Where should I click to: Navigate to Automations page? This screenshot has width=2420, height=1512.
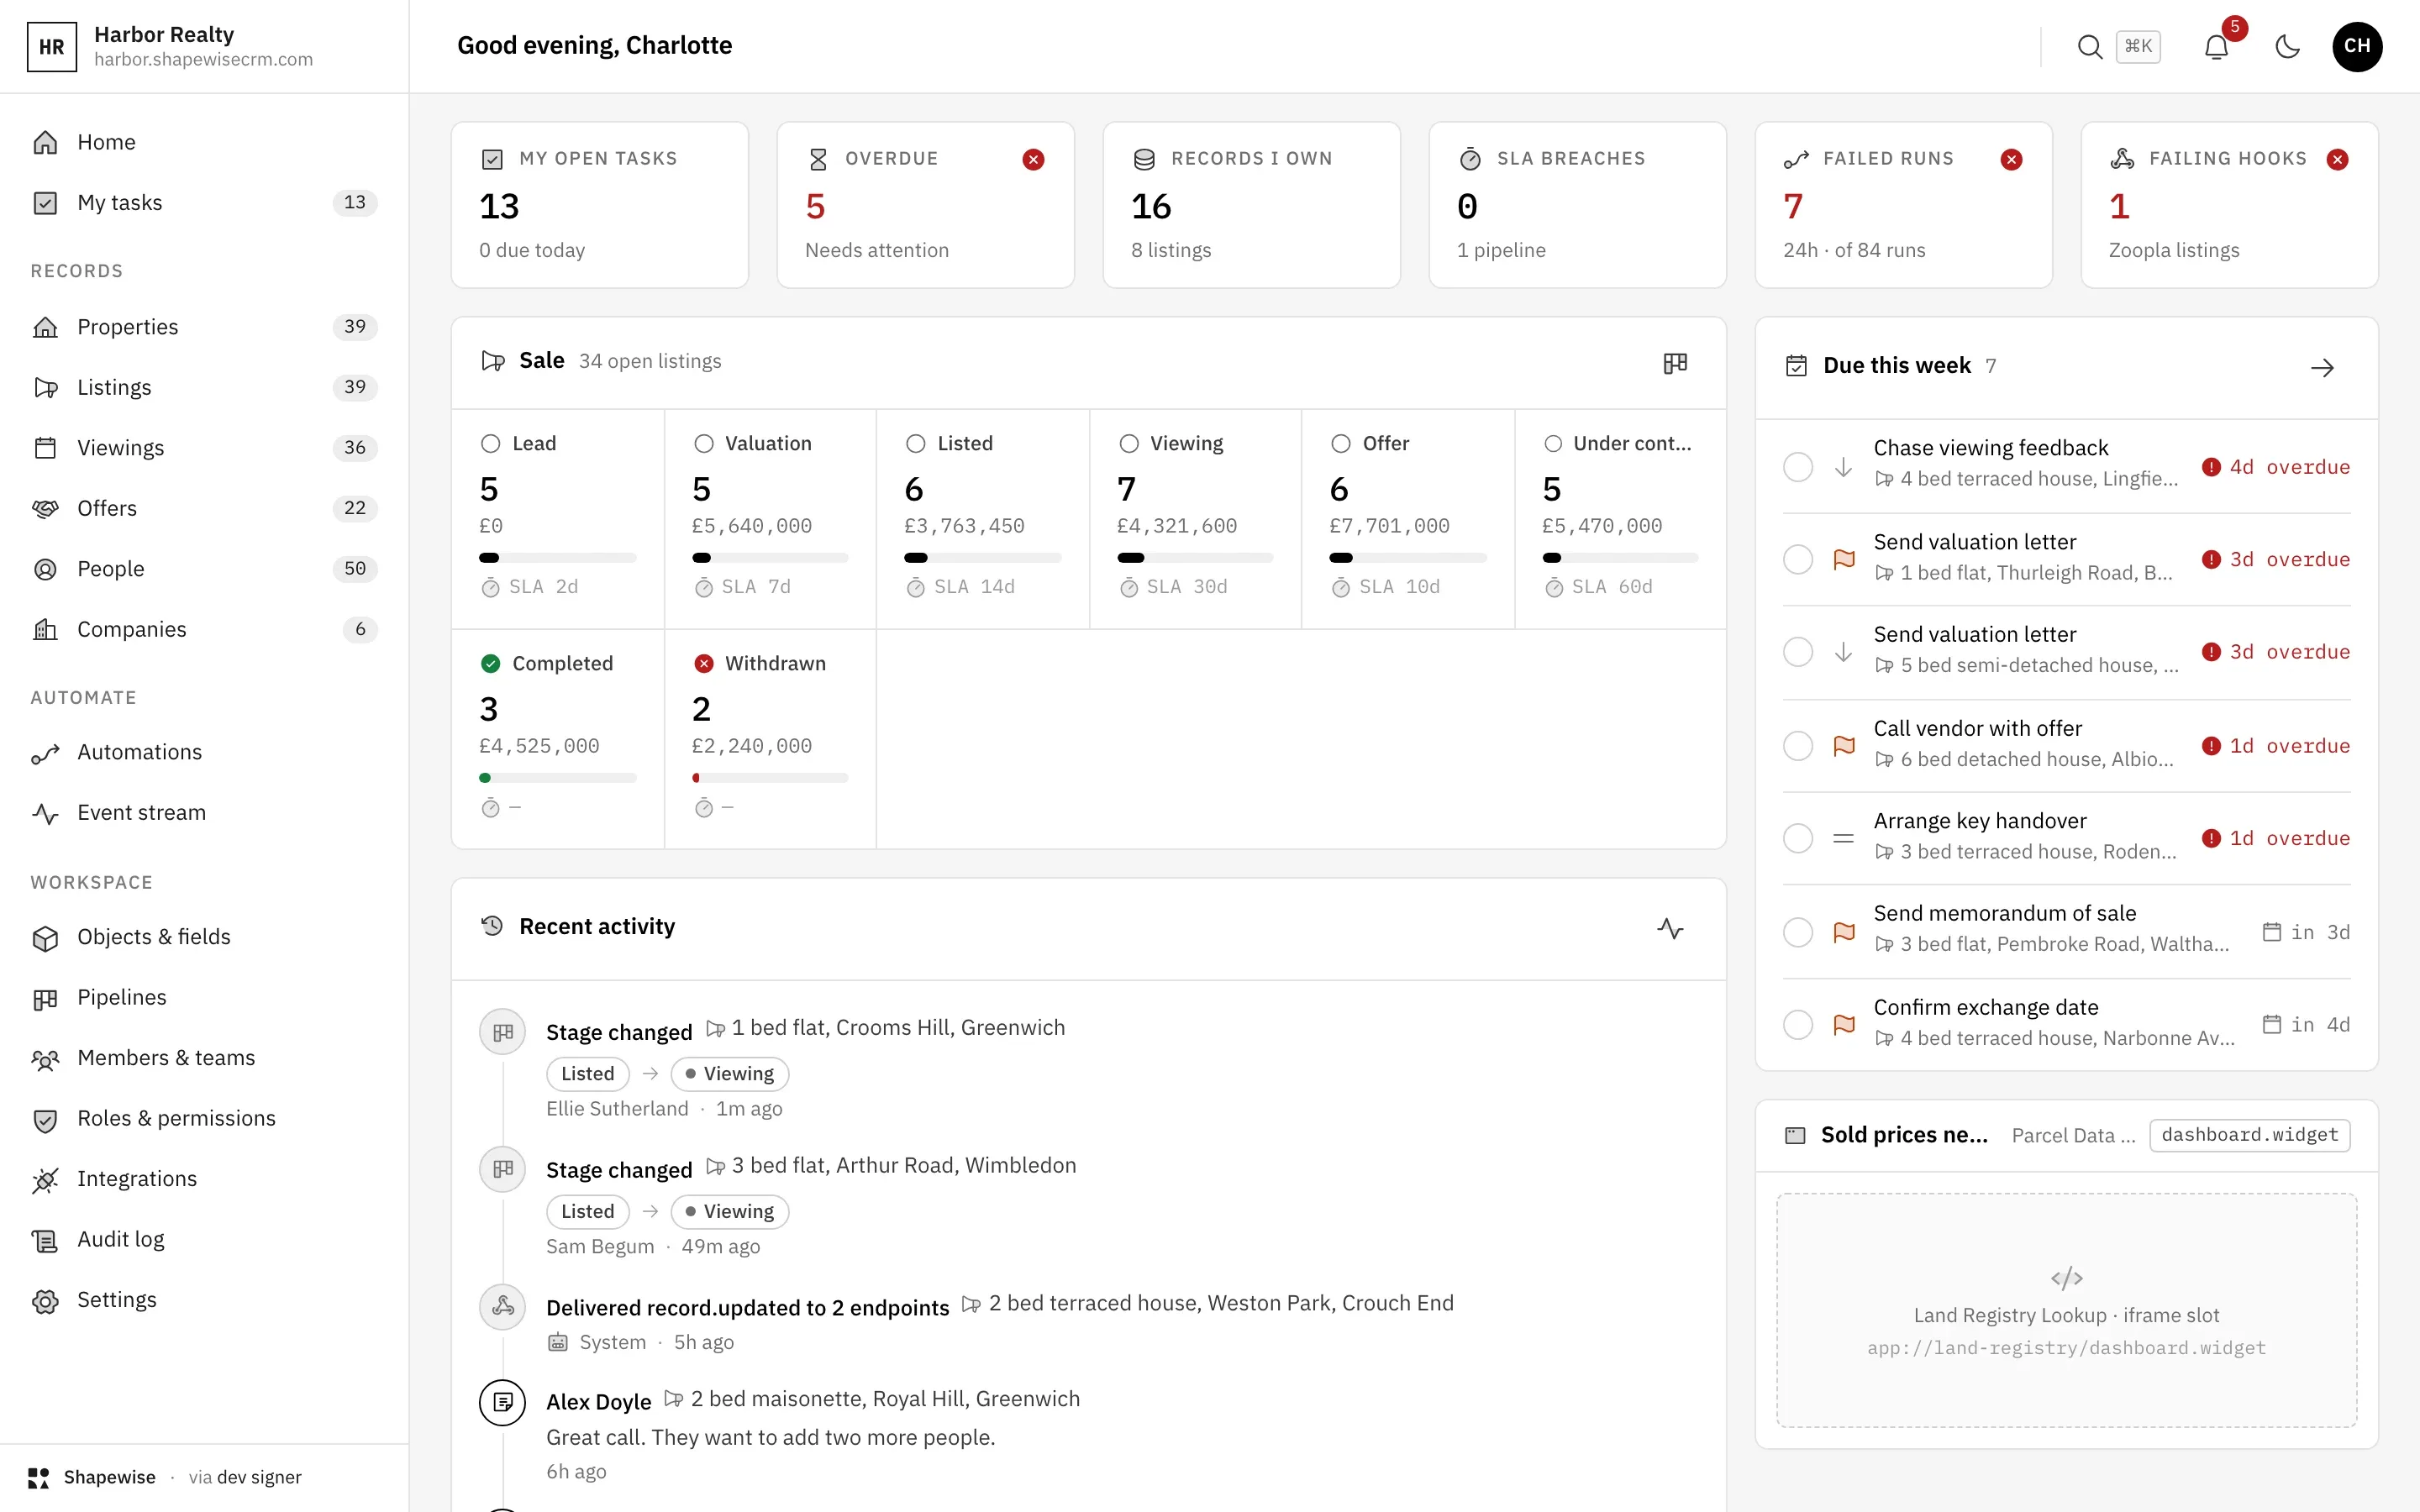[x=204, y=752]
